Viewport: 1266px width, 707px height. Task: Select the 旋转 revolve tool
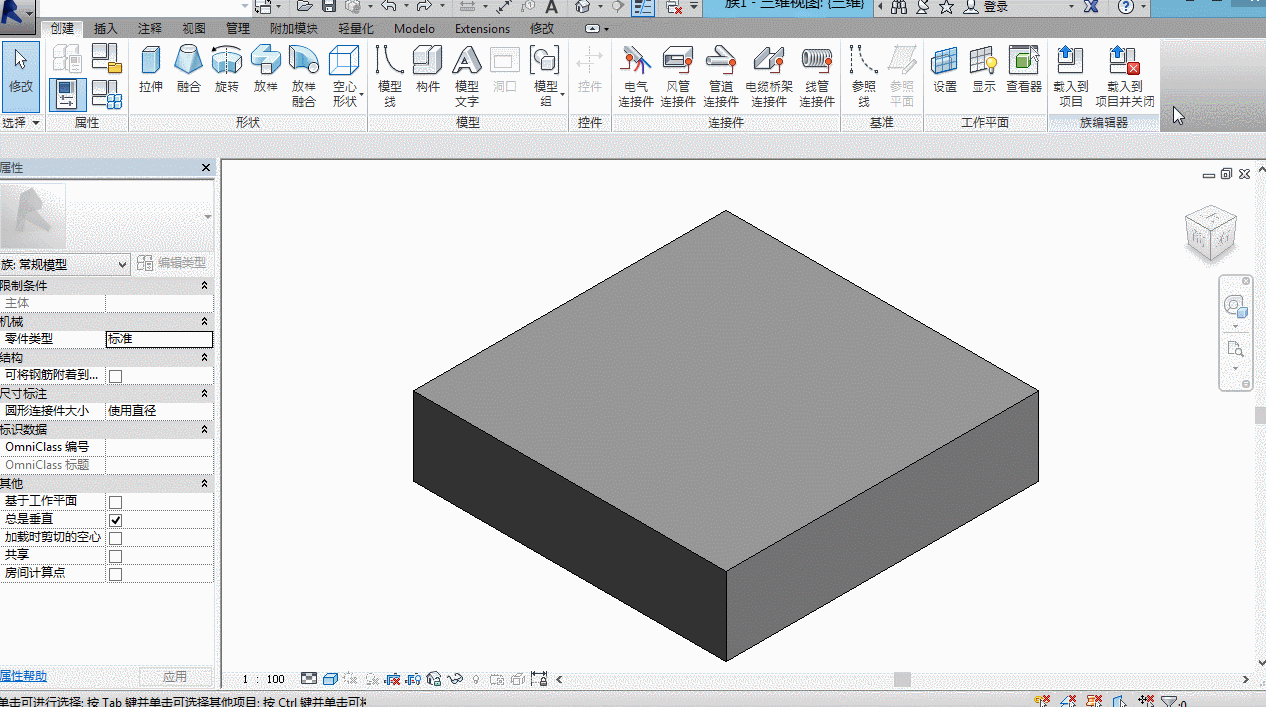coord(227,70)
